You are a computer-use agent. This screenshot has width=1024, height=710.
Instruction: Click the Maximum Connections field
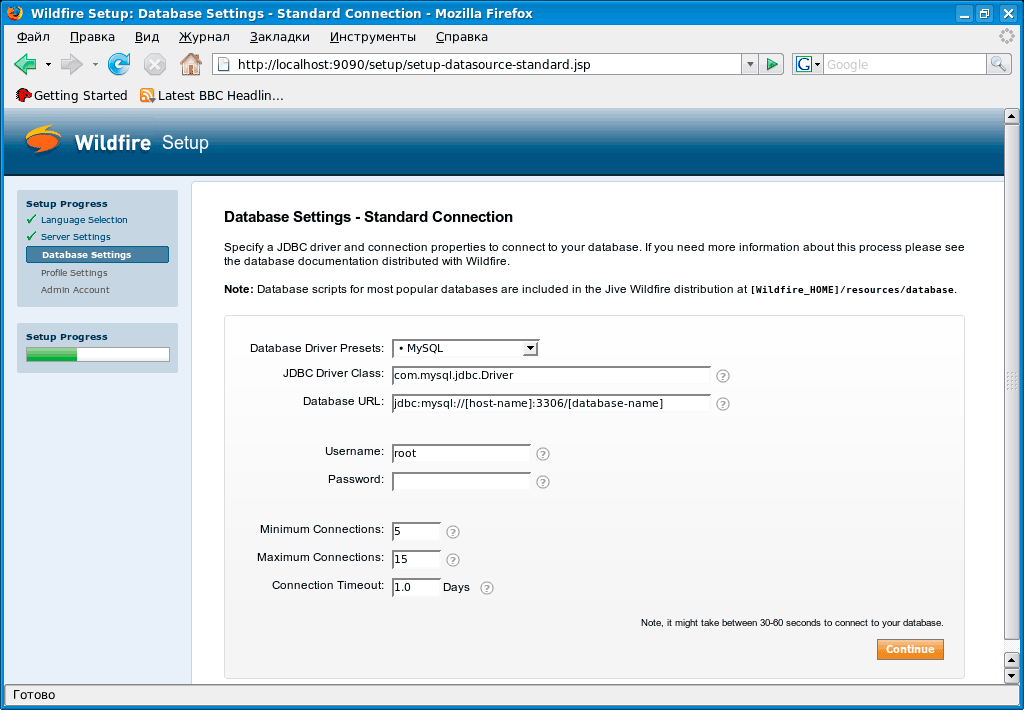(x=416, y=560)
